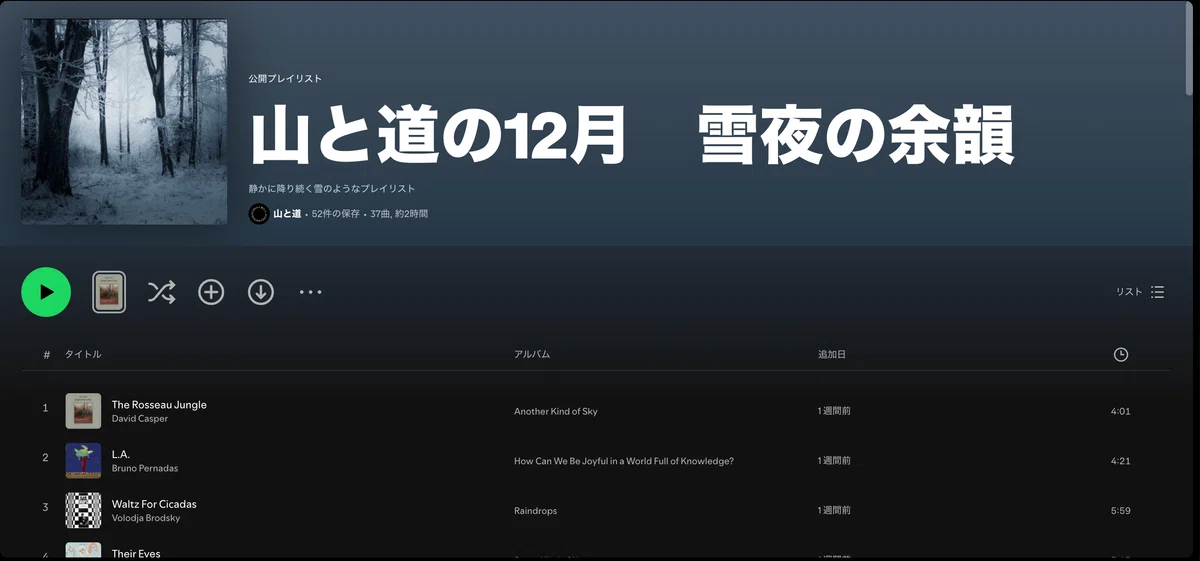Click 1週間前 in the L.A. row
The image size is (1200, 561).
coord(834,461)
